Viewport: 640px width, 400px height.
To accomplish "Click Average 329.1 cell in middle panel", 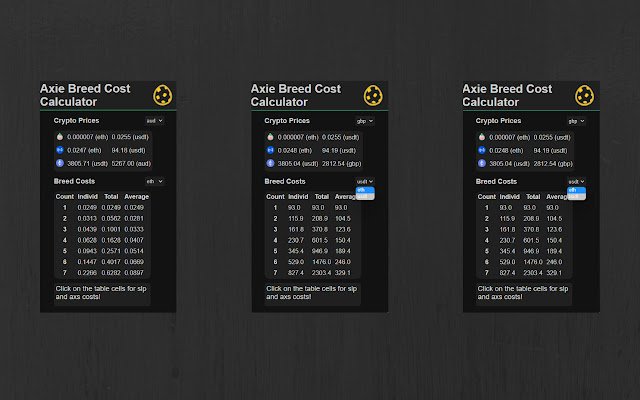I will click(343, 273).
